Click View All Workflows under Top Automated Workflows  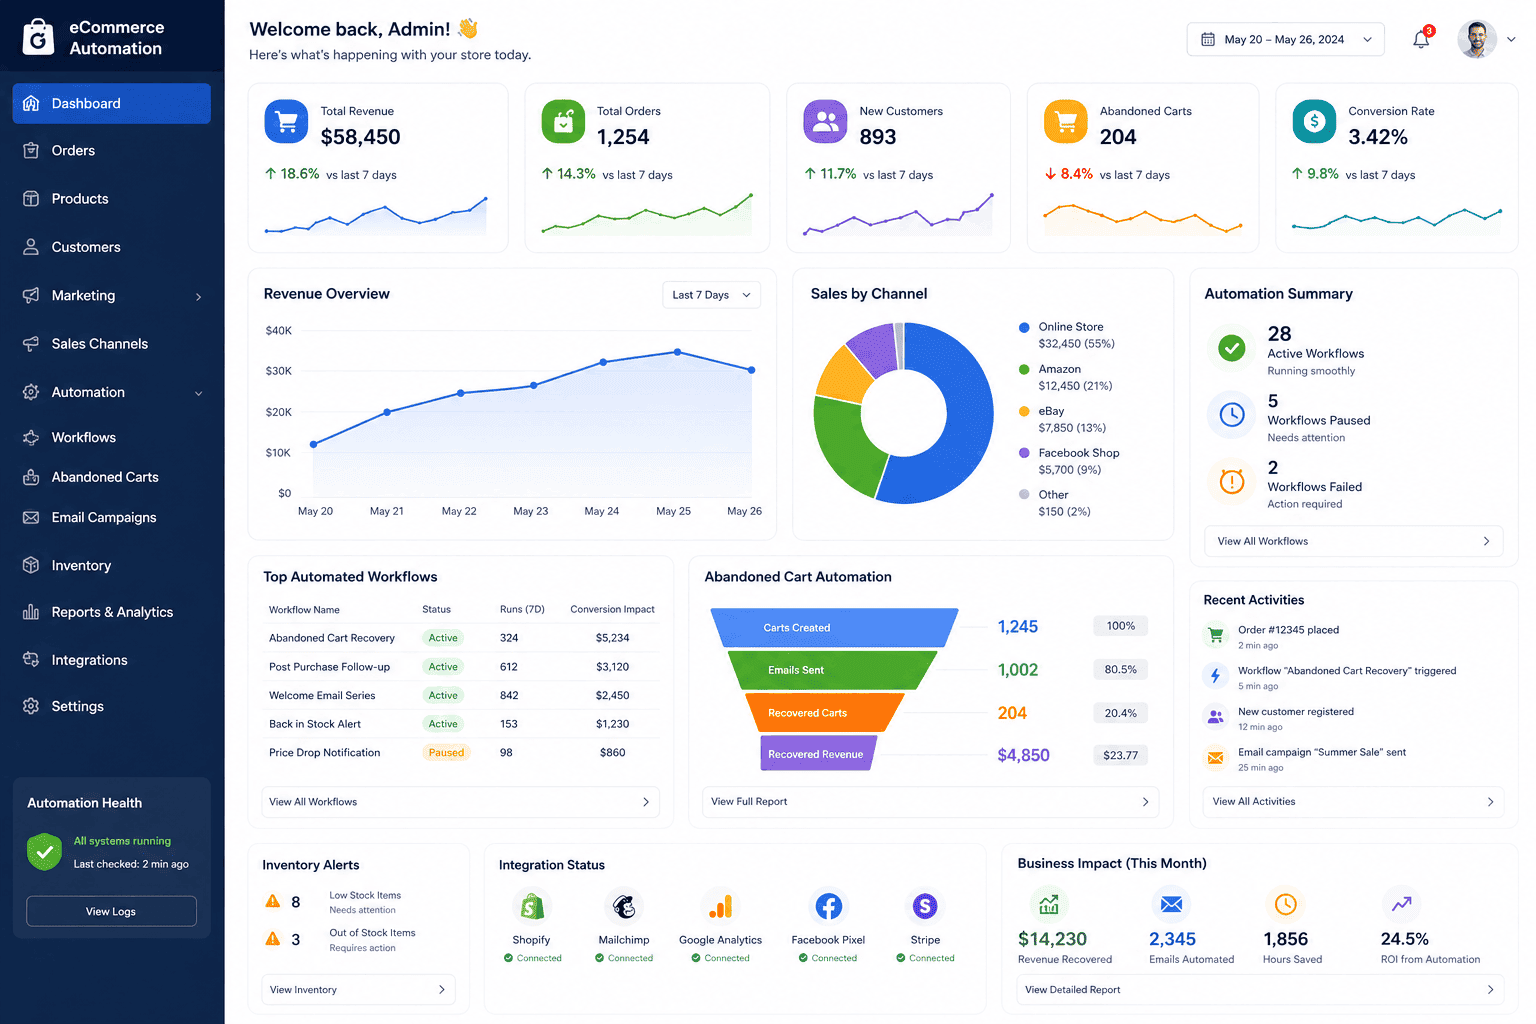pos(460,802)
